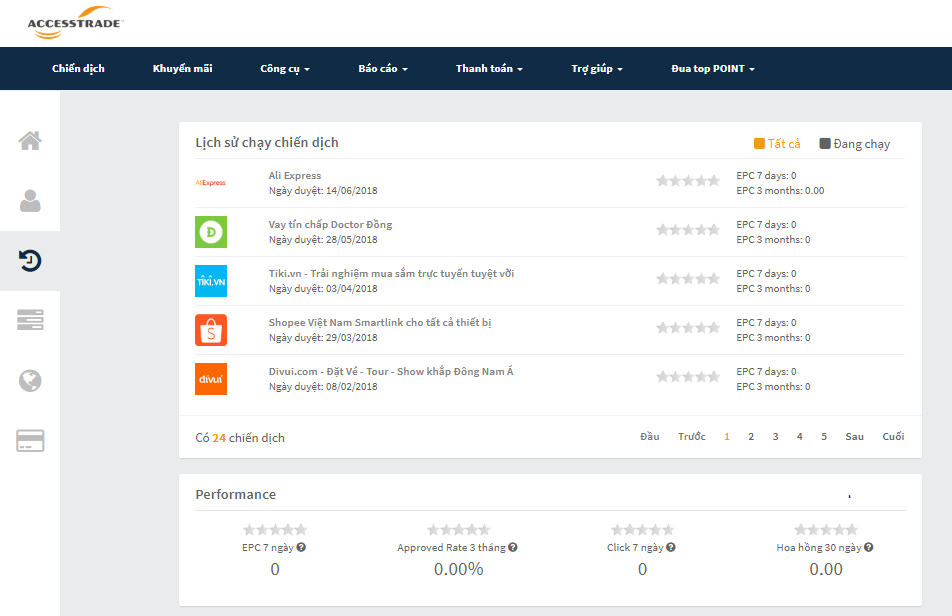Click the Shopee campaign logo

[211, 330]
